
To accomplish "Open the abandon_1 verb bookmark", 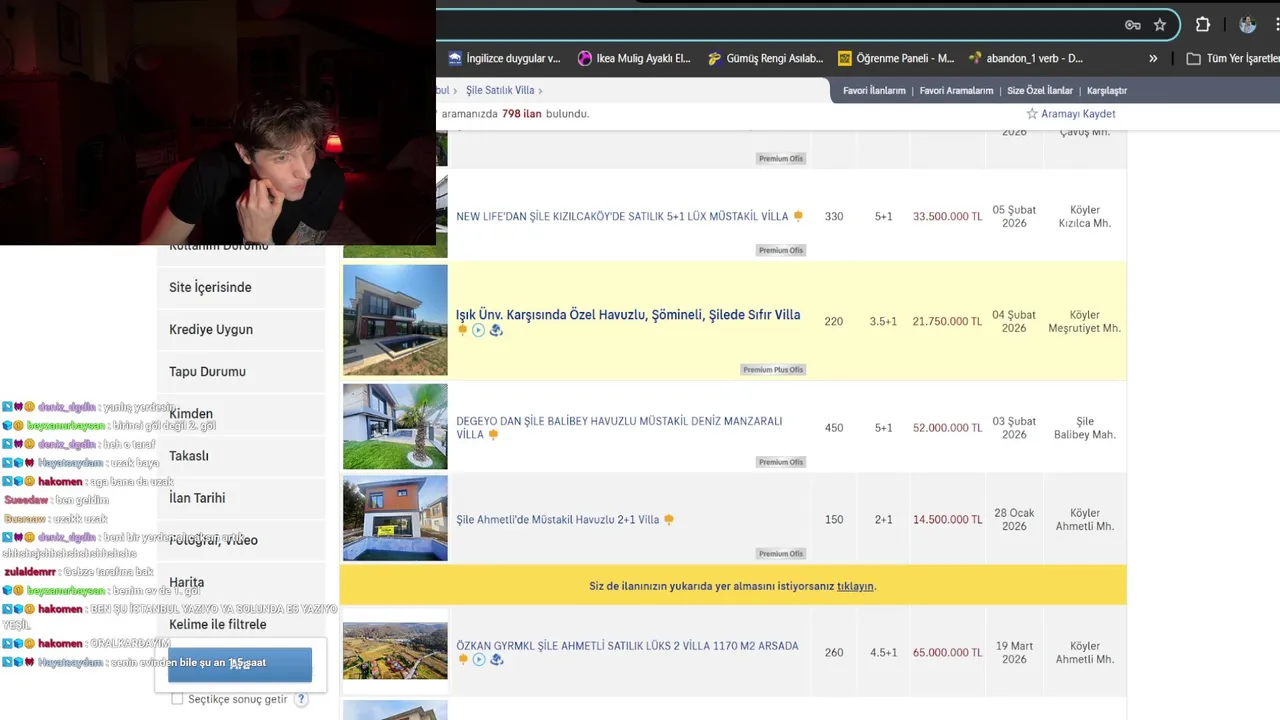I will point(1026,58).
